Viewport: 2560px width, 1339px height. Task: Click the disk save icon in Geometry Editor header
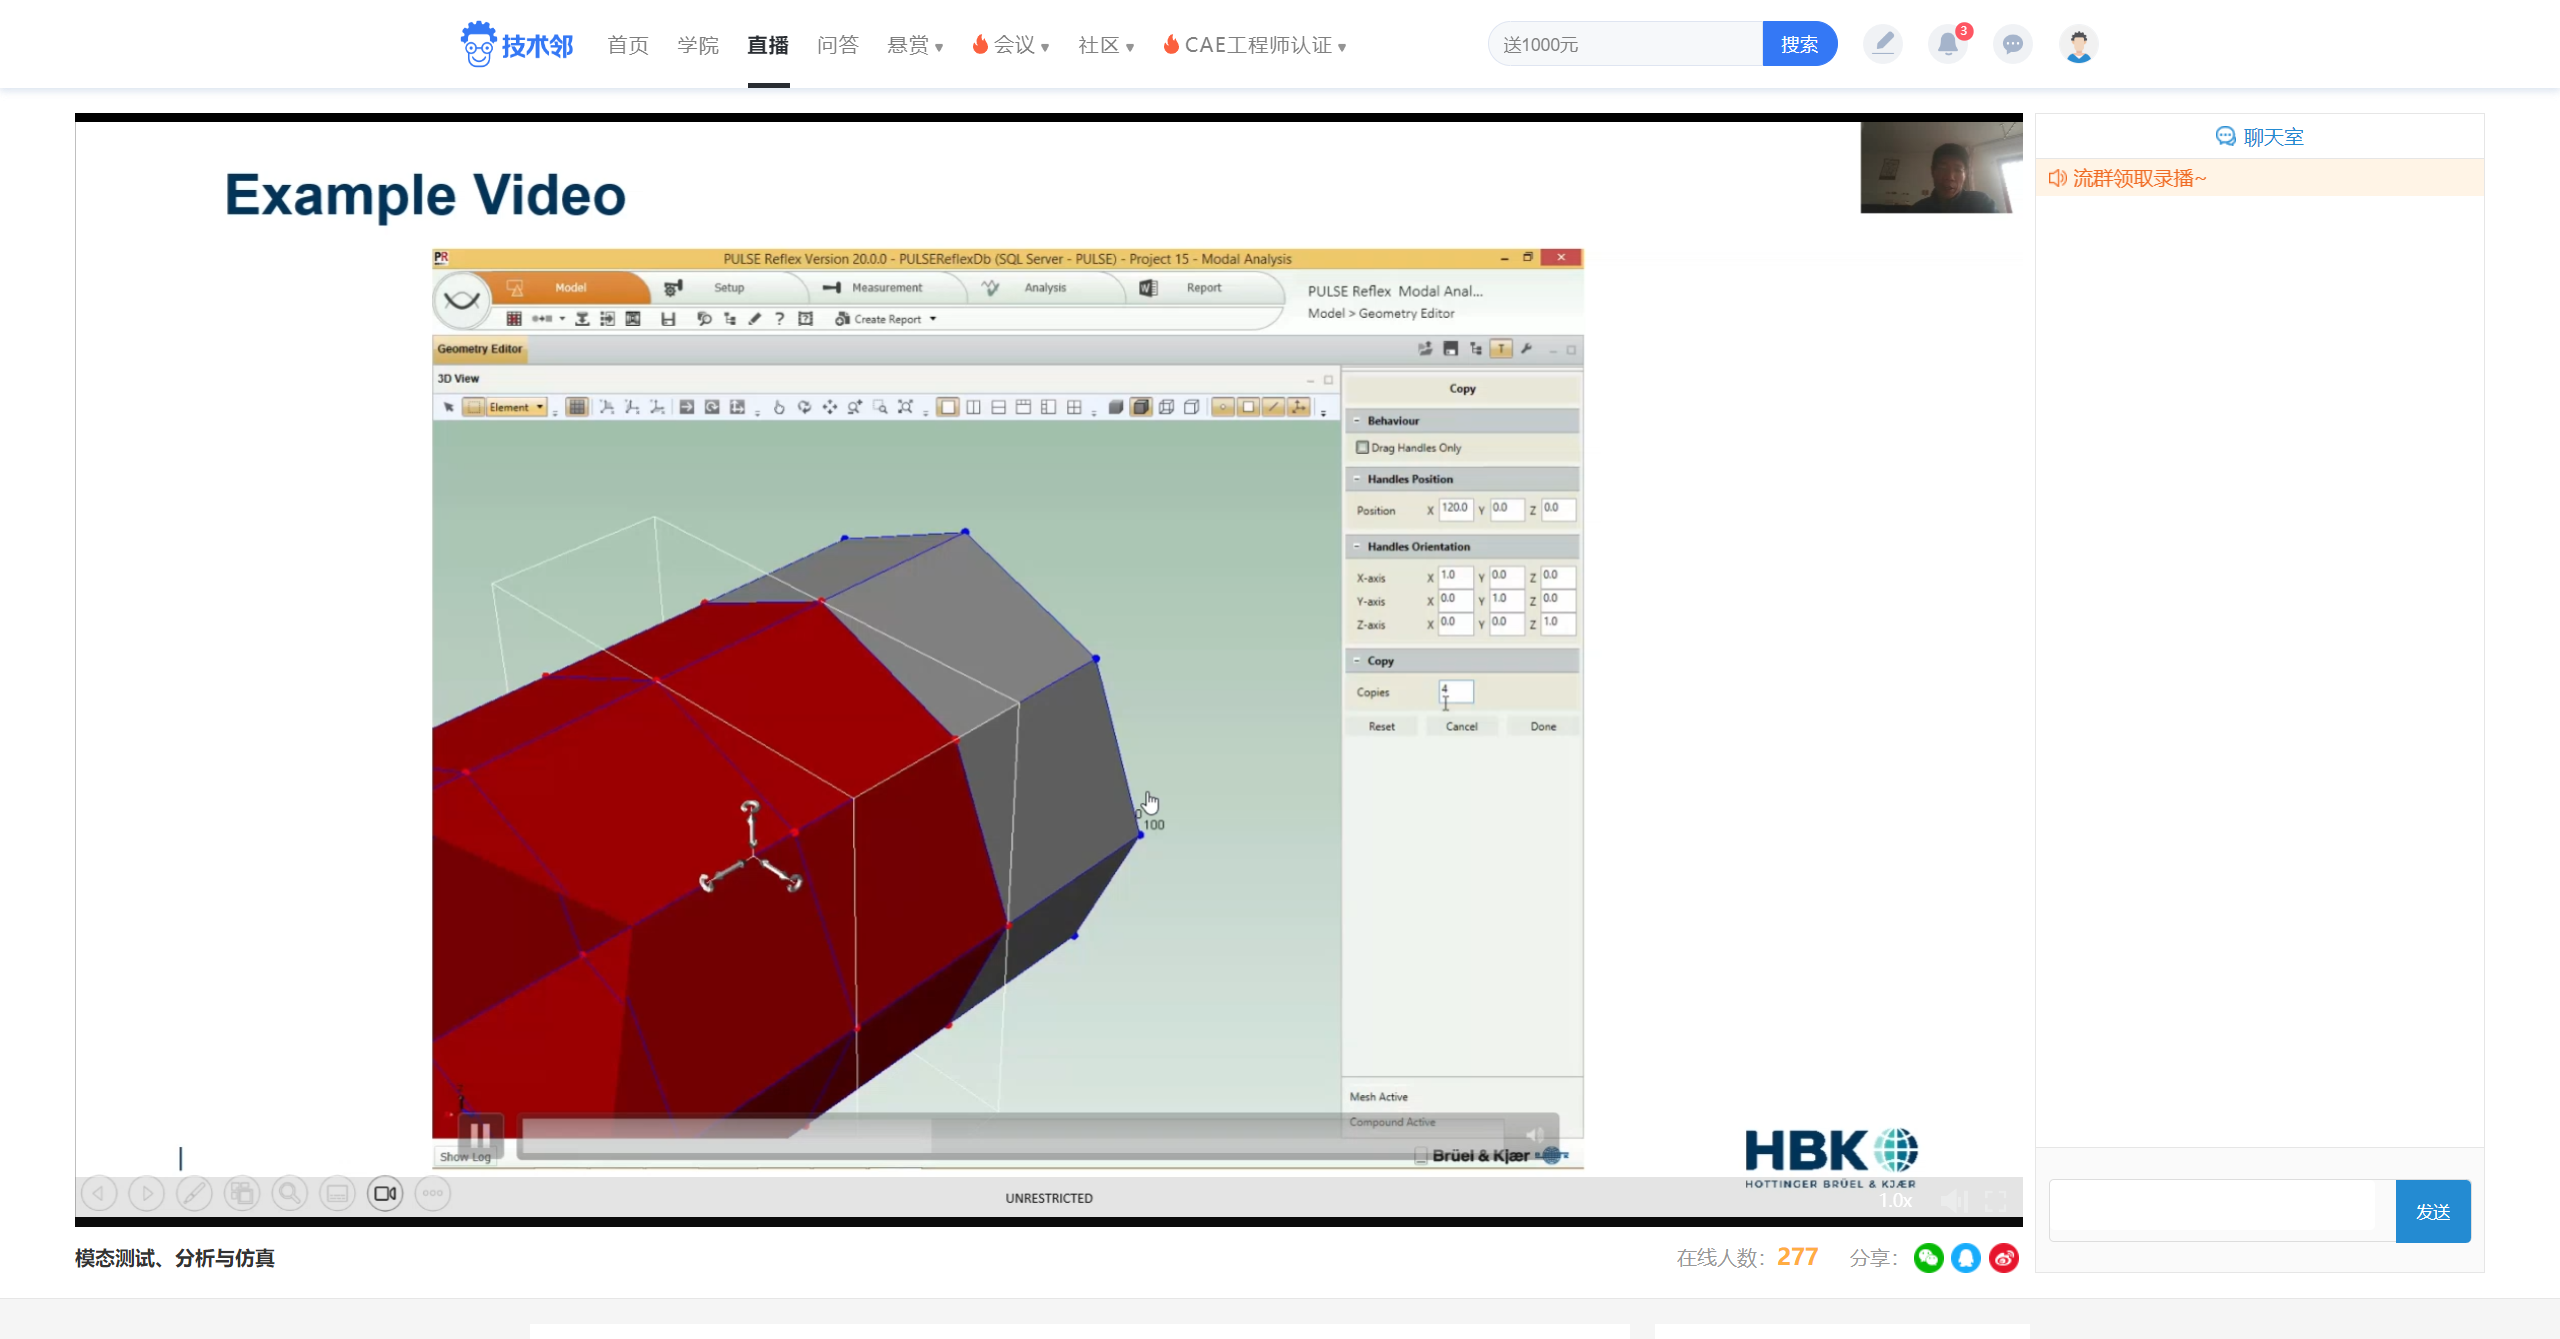click(1450, 349)
